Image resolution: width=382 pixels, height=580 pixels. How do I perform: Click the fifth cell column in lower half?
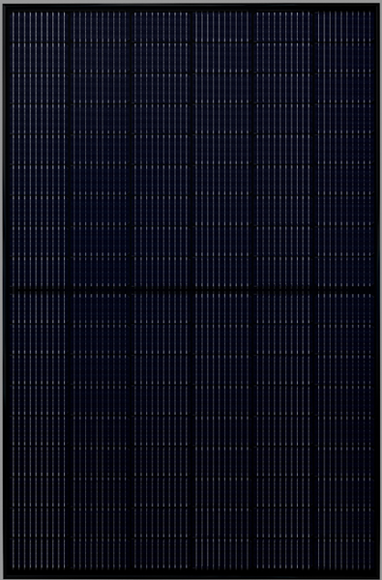coord(283,431)
